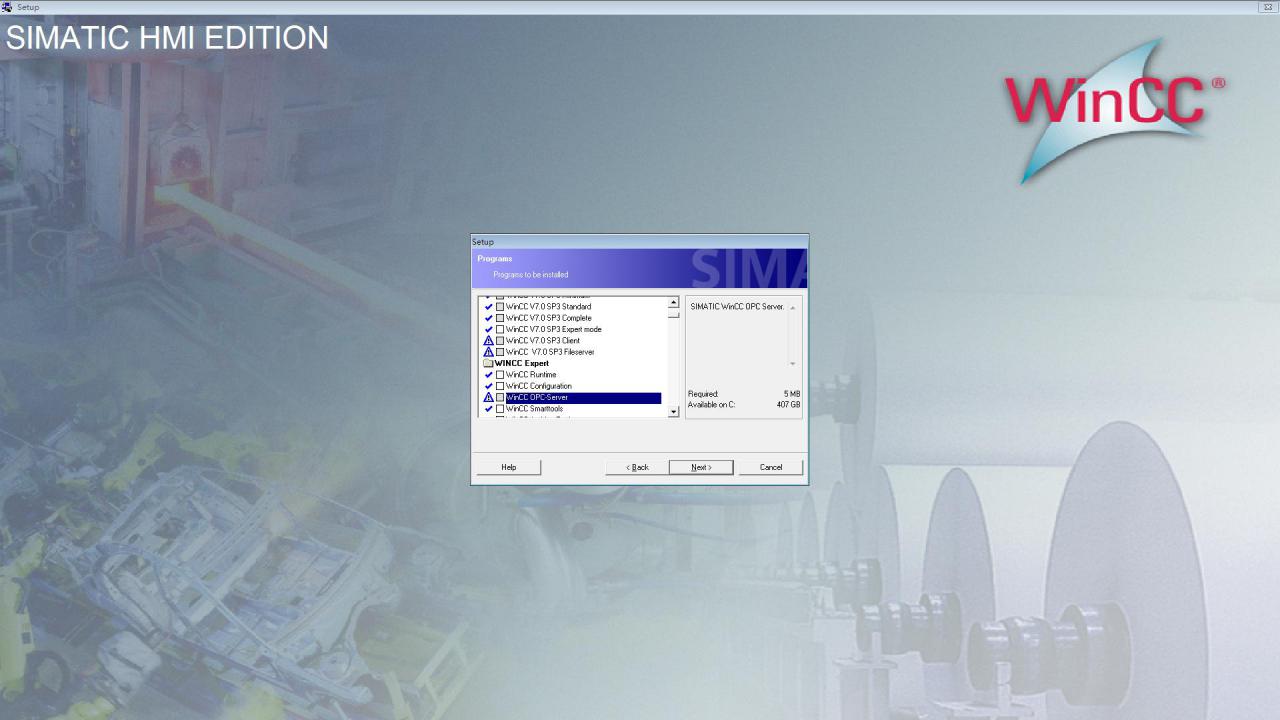Click the blue checkmark beside WinCC Smarttools
Image resolution: width=1280 pixels, height=720 pixels.
pos(488,409)
